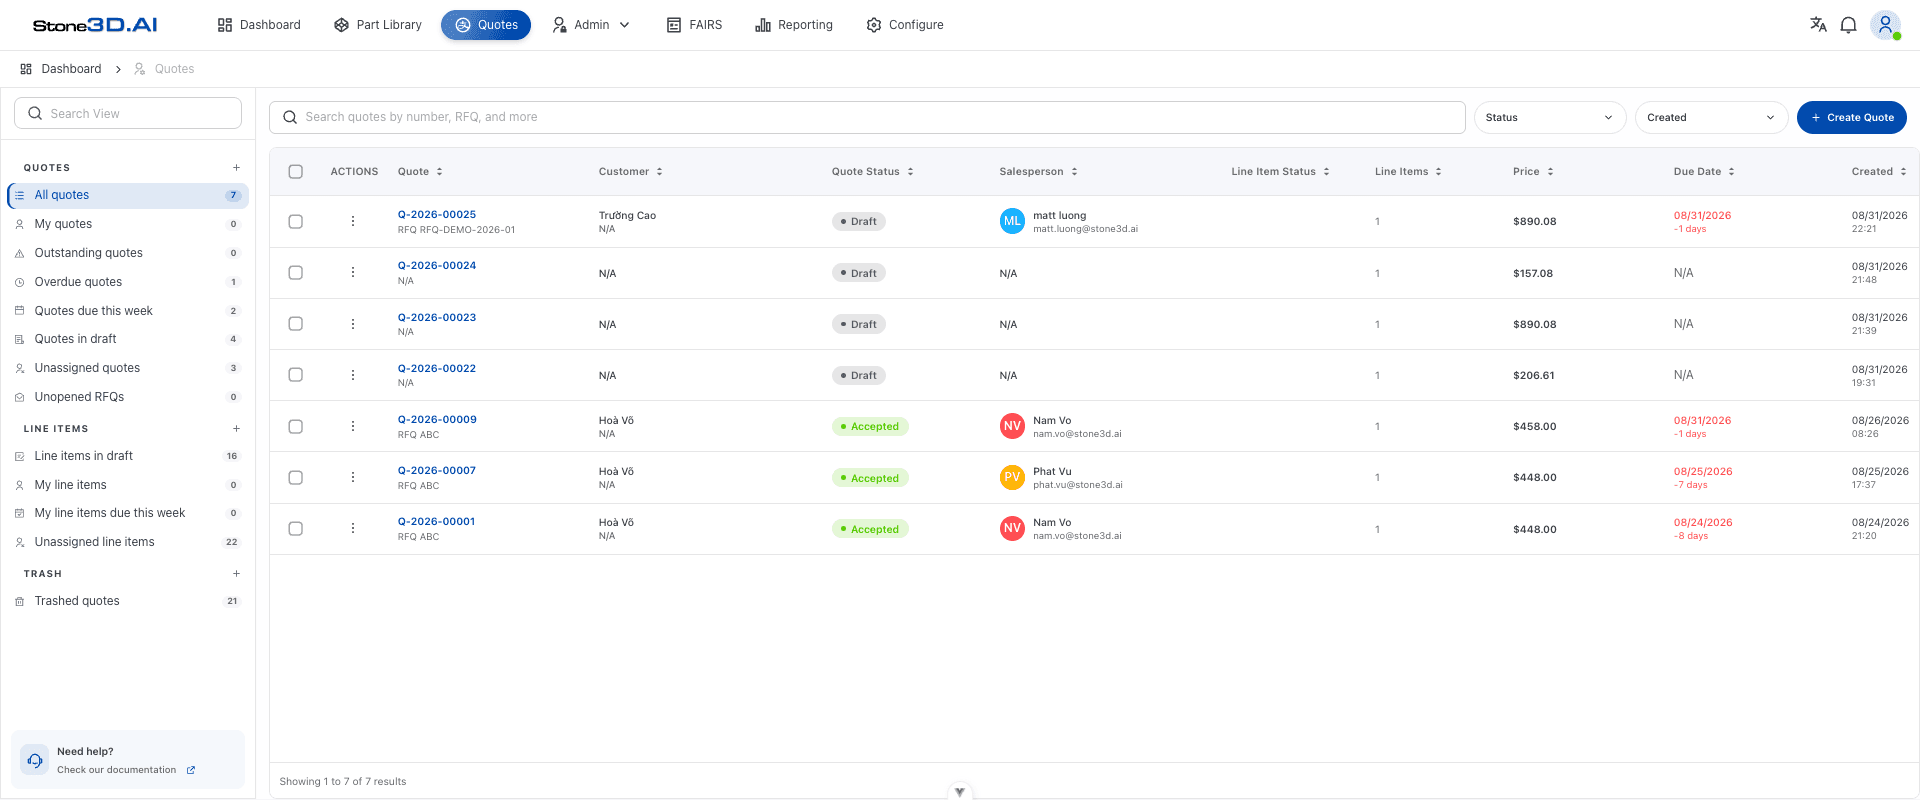Click the Stone3D.AI logo
Screen dimensions: 1920x800
point(95,25)
